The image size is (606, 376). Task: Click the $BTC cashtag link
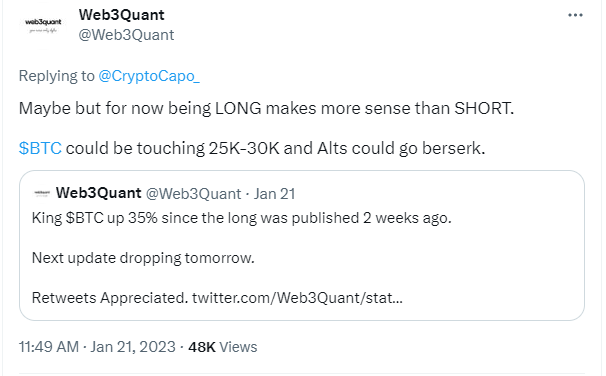(x=40, y=148)
